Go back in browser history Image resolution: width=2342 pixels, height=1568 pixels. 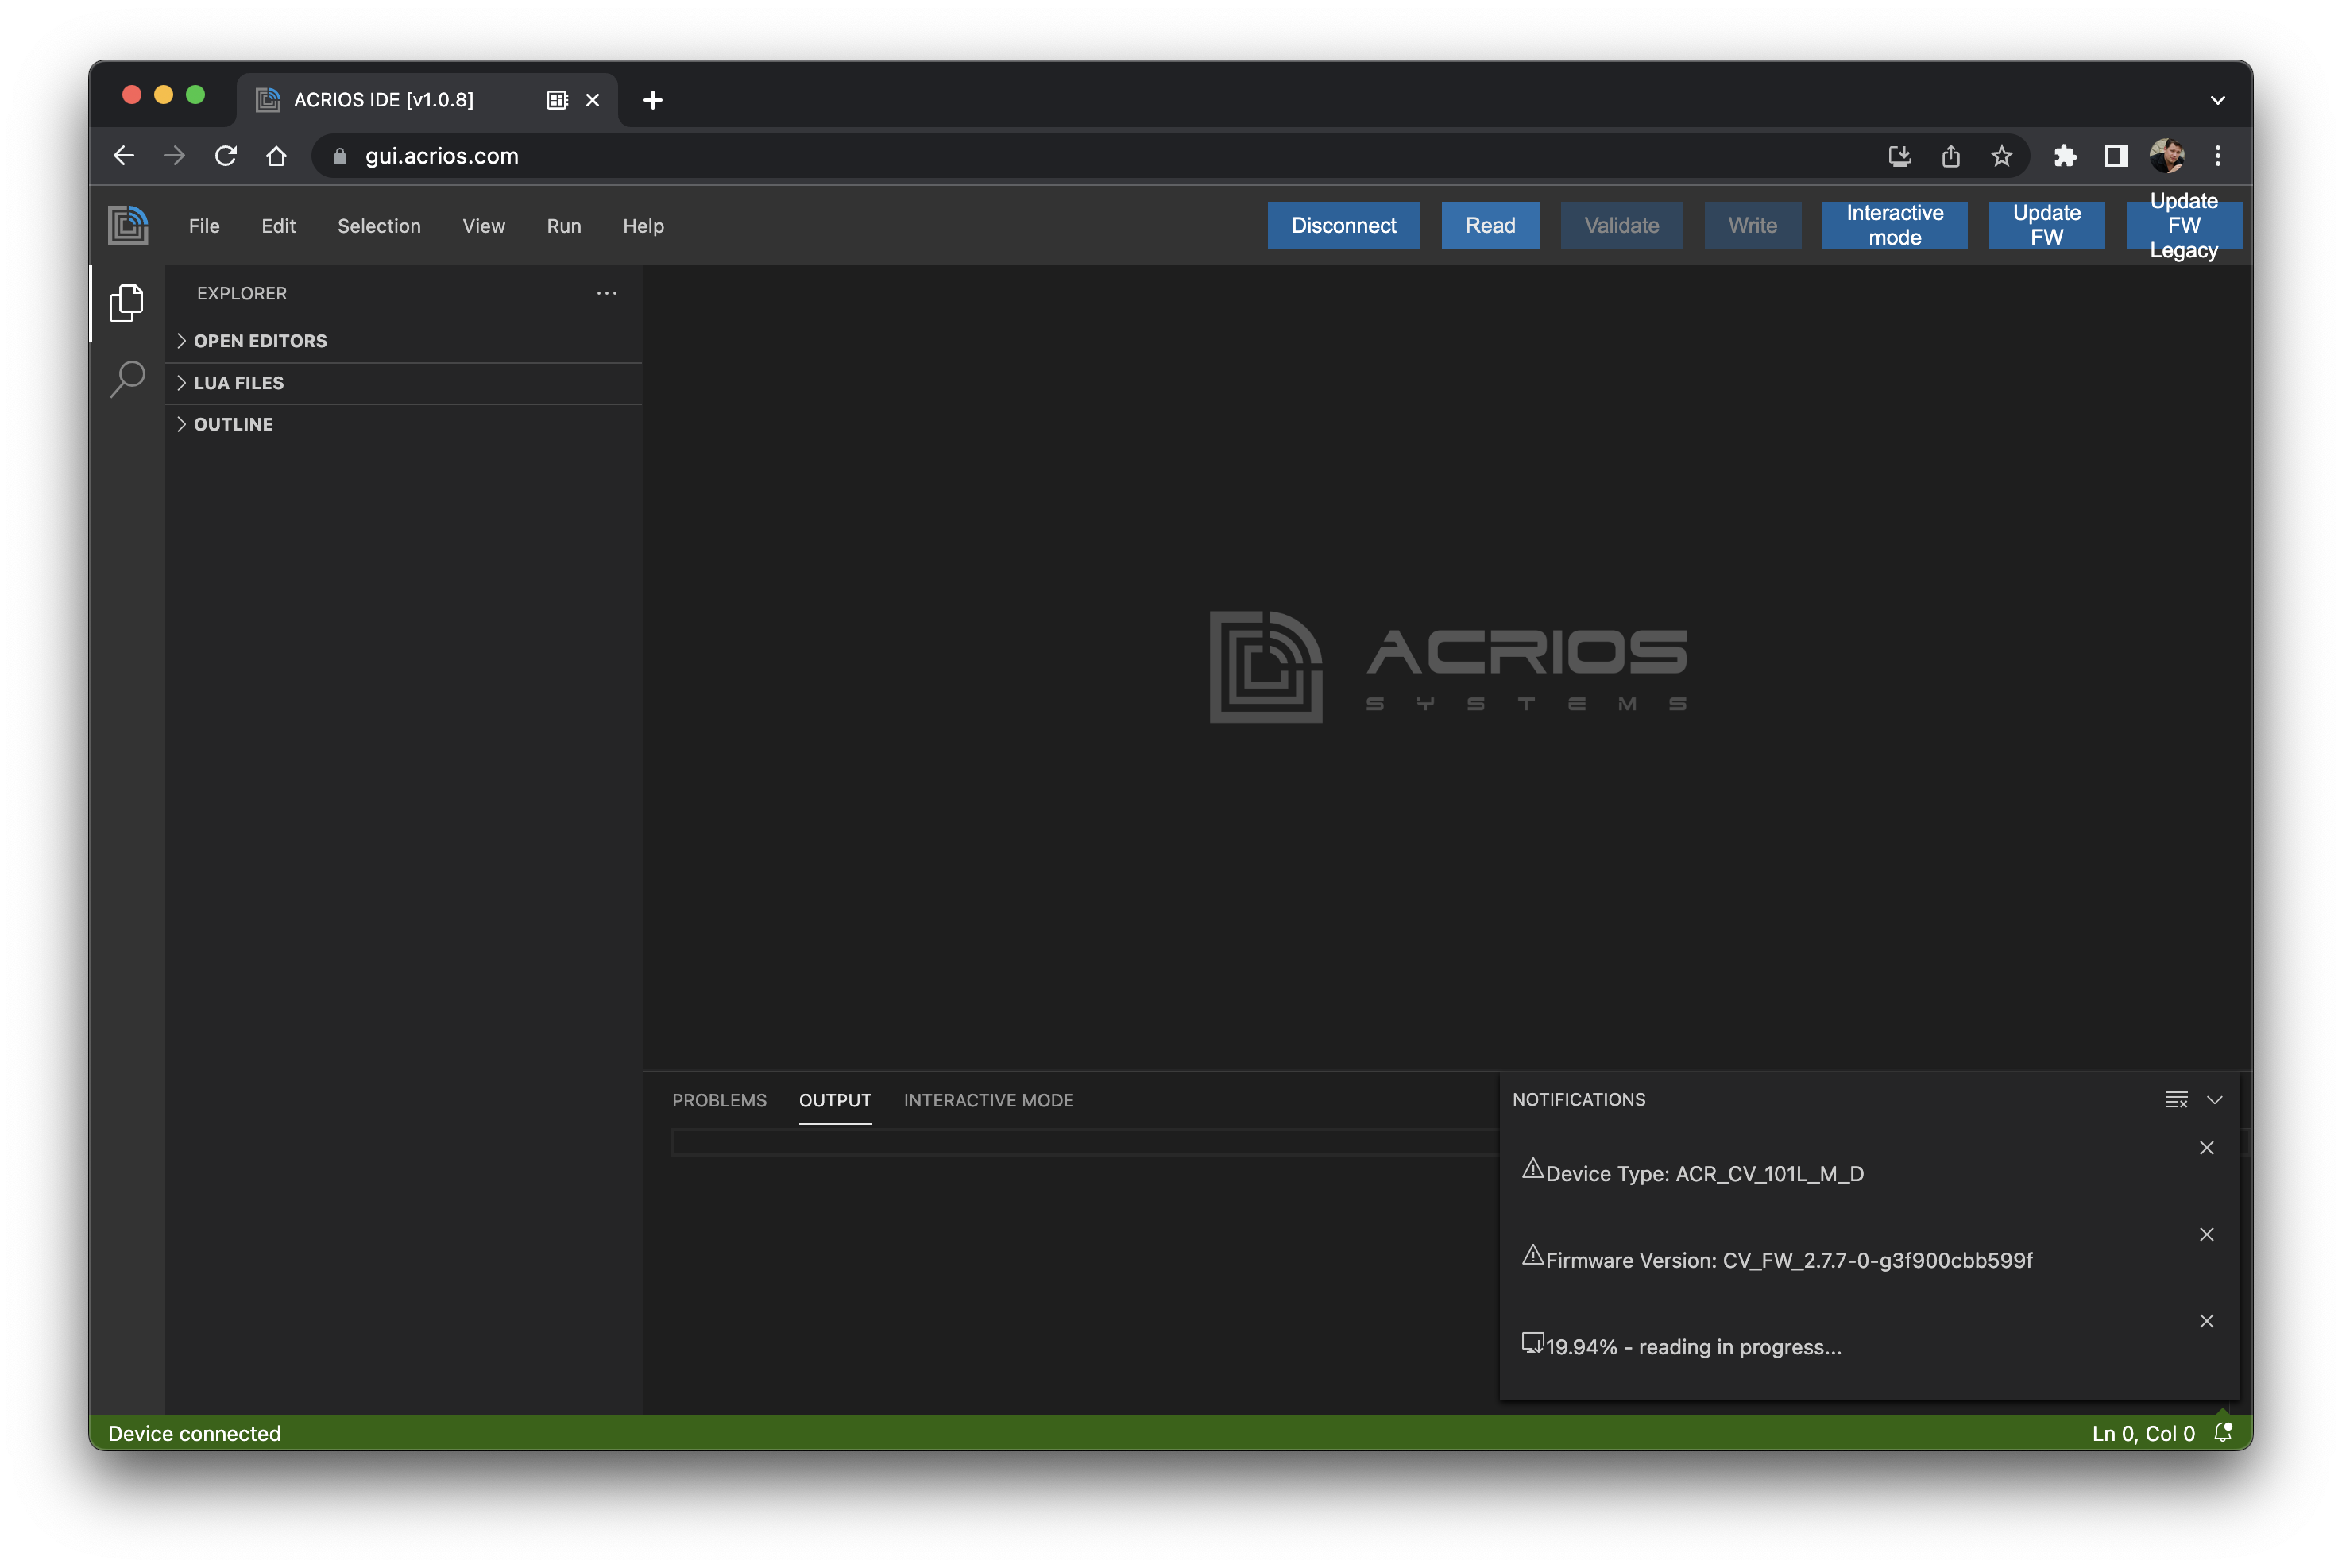[124, 156]
